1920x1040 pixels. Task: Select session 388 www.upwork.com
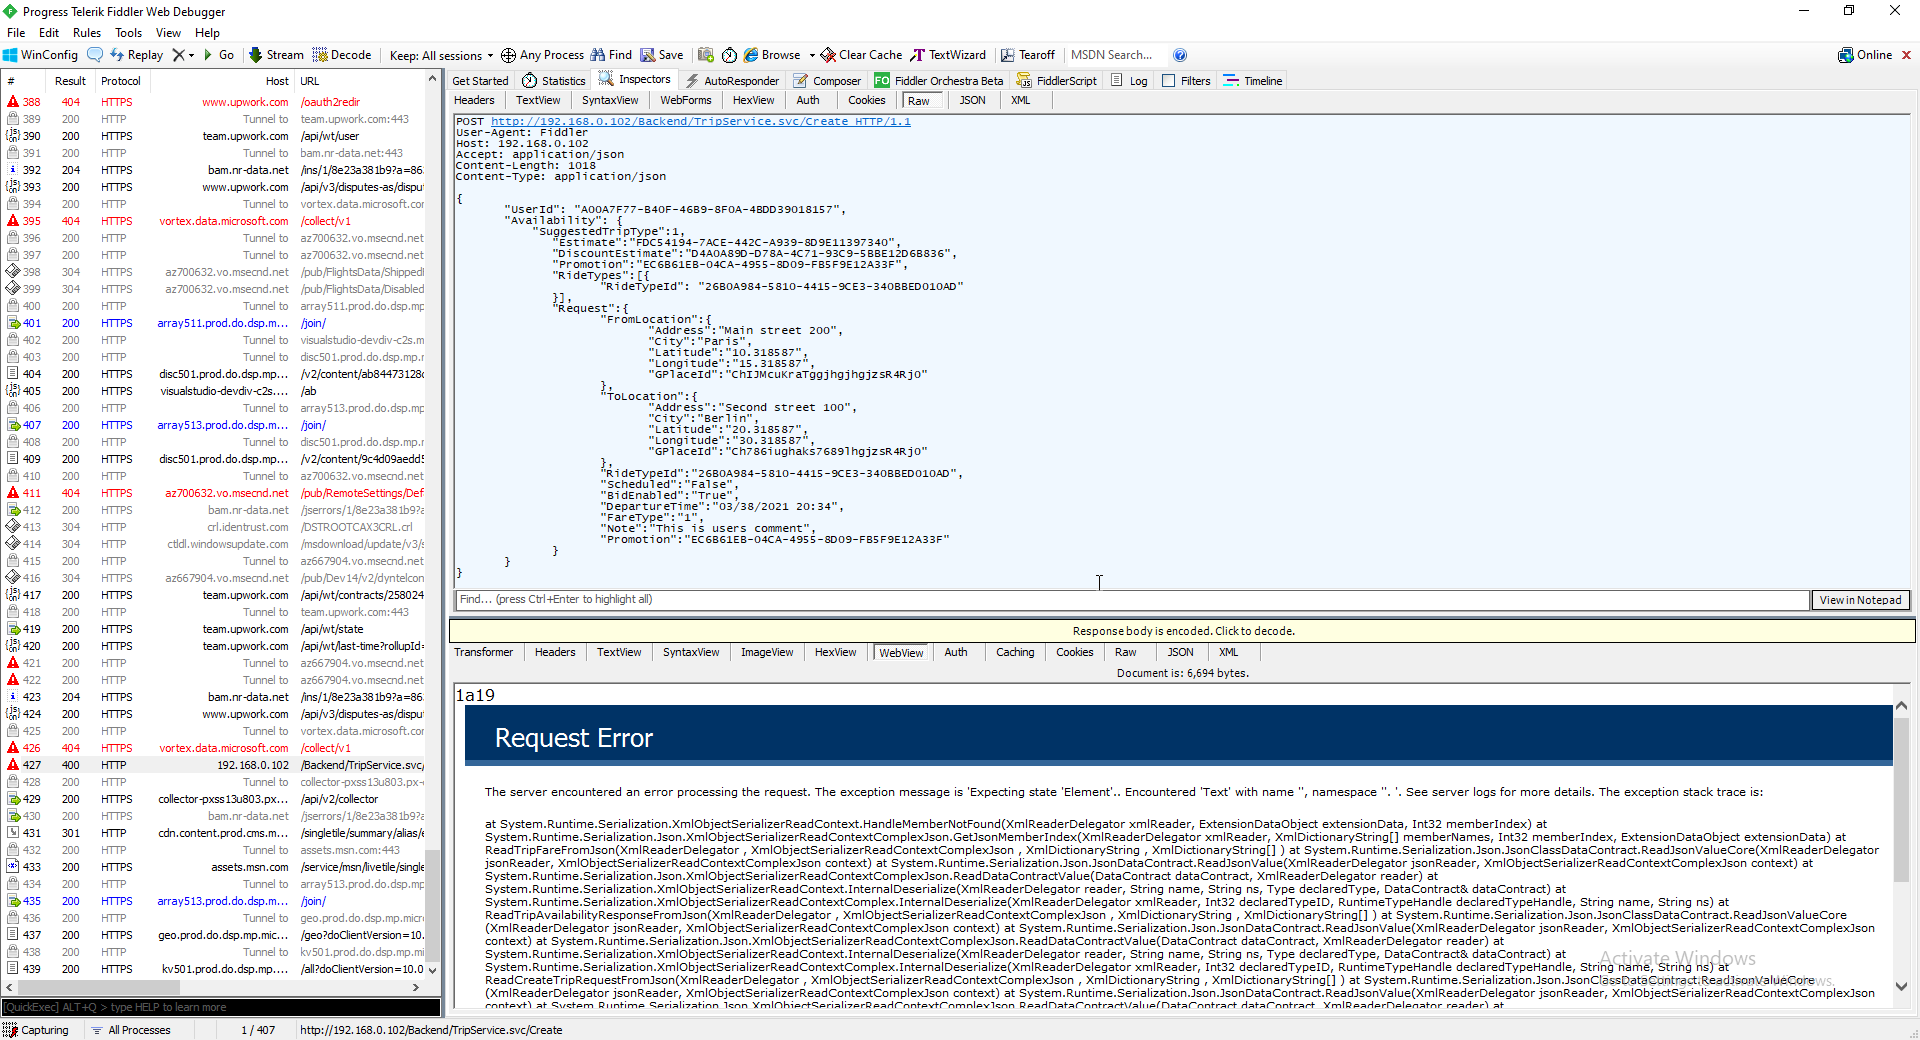click(215, 102)
